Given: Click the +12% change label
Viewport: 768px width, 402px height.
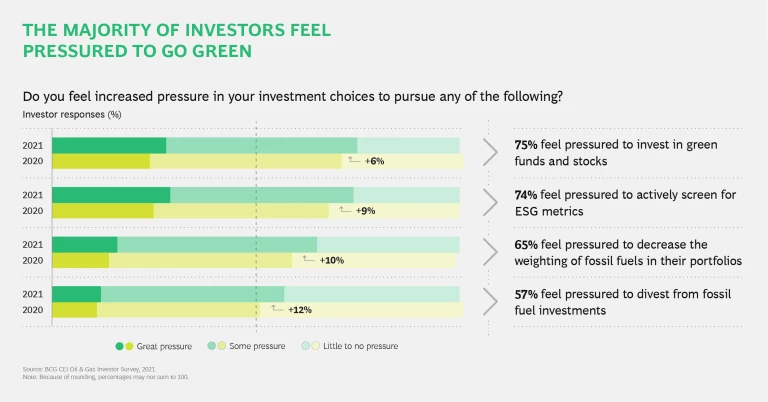Looking at the screenshot, I should [300, 310].
